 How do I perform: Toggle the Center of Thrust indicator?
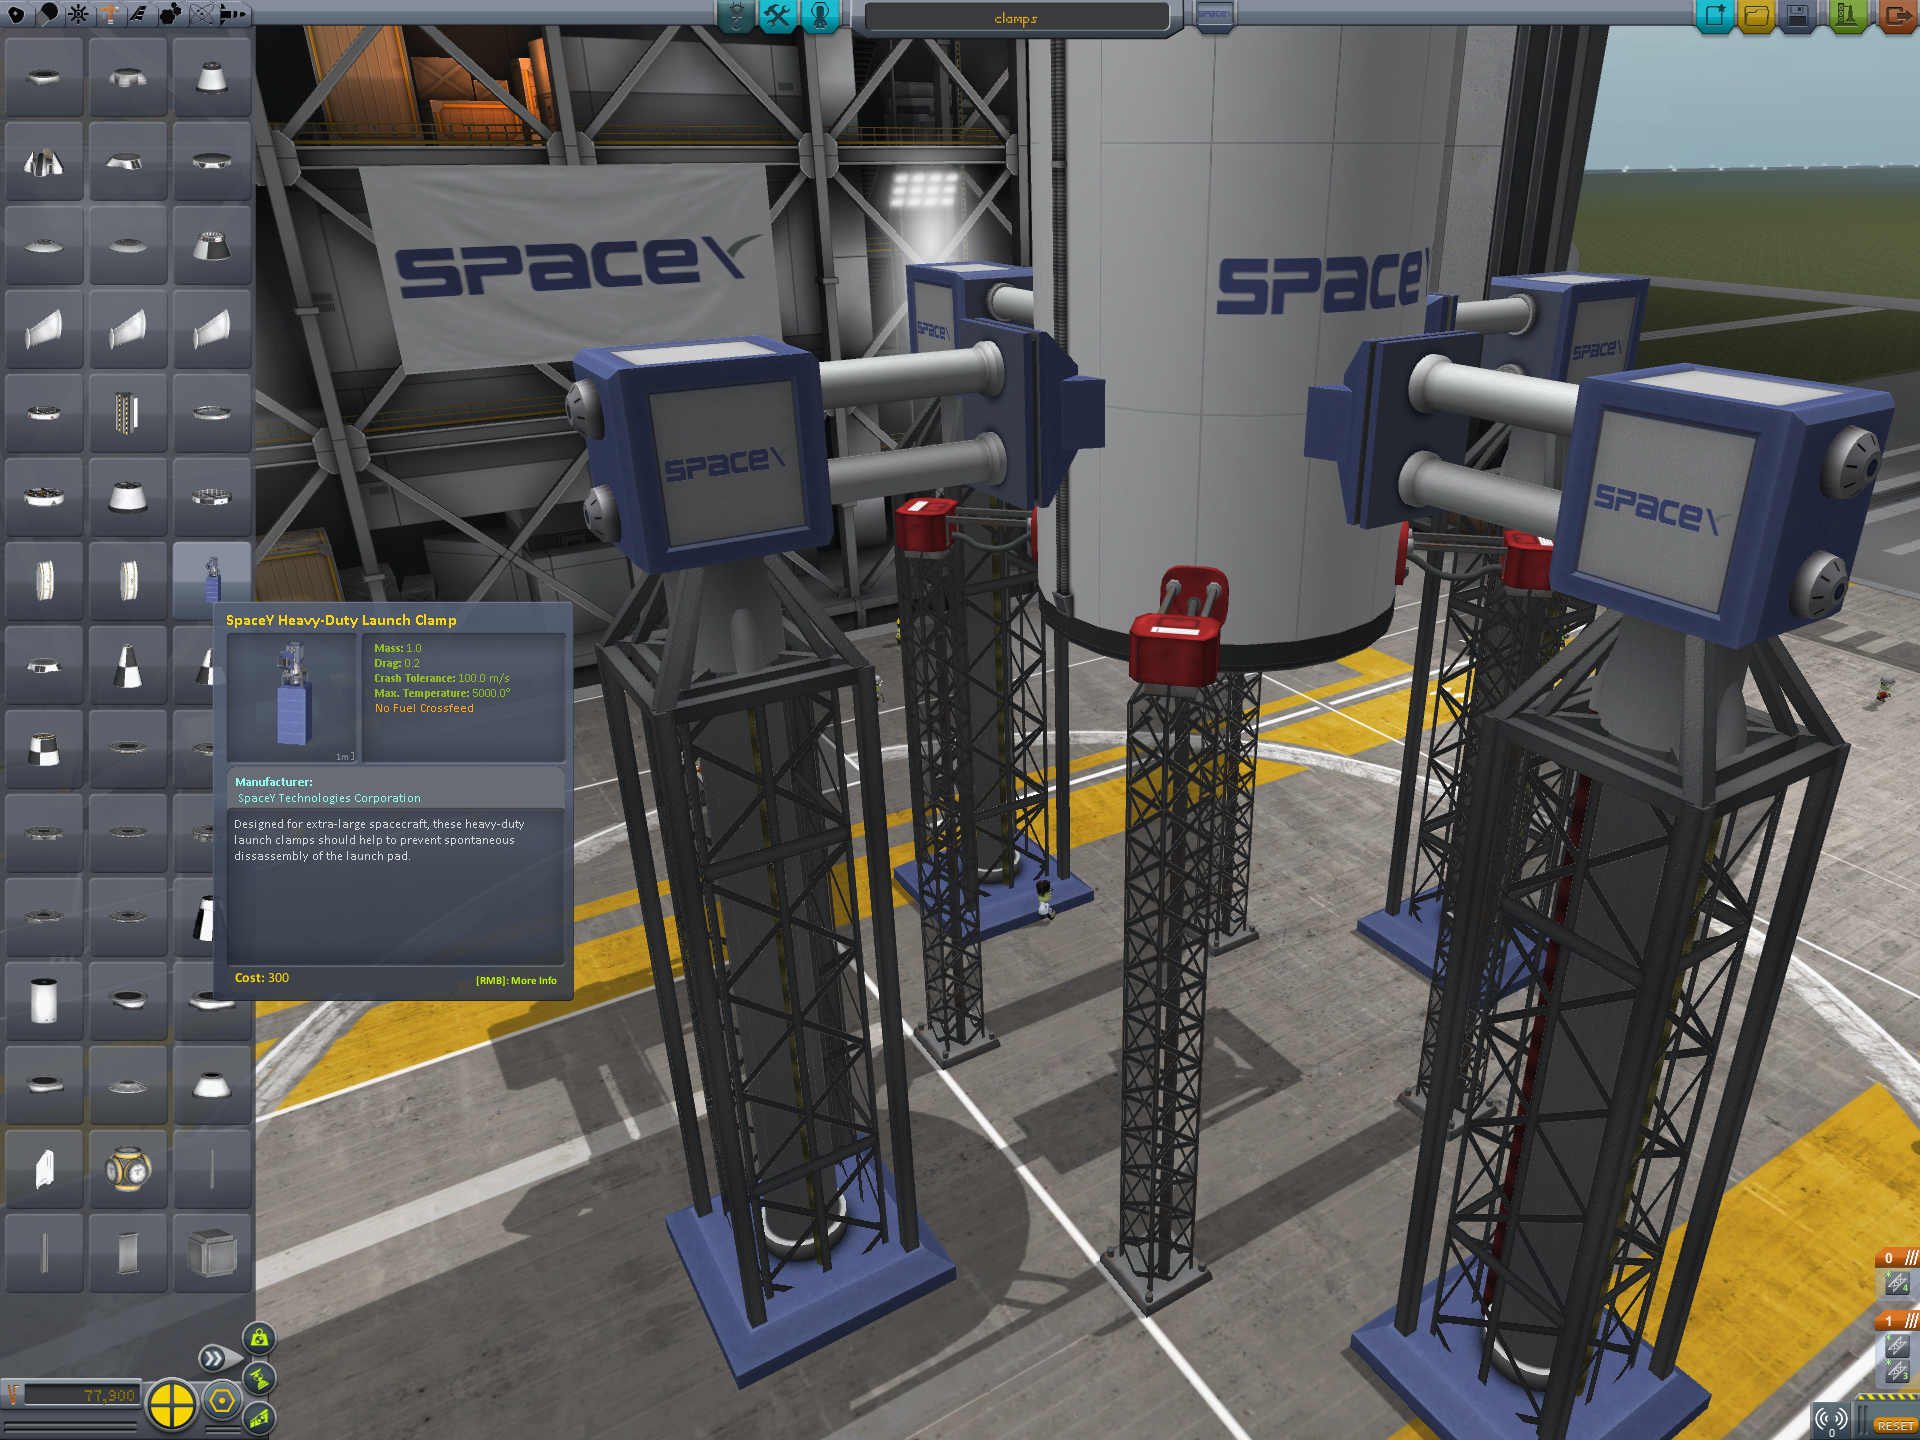259,1378
